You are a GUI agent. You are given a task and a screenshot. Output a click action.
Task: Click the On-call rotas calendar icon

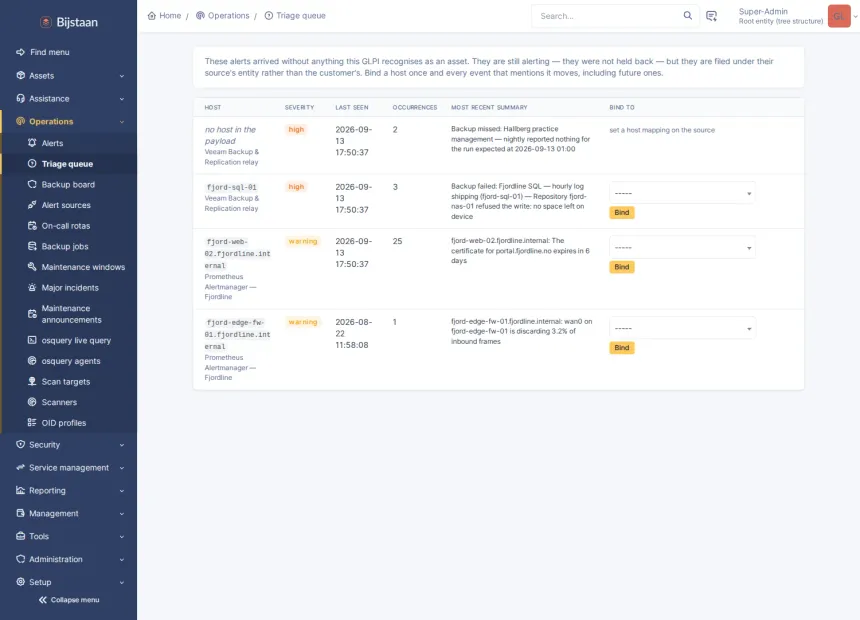pyautogui.click(x=32, y=226)
